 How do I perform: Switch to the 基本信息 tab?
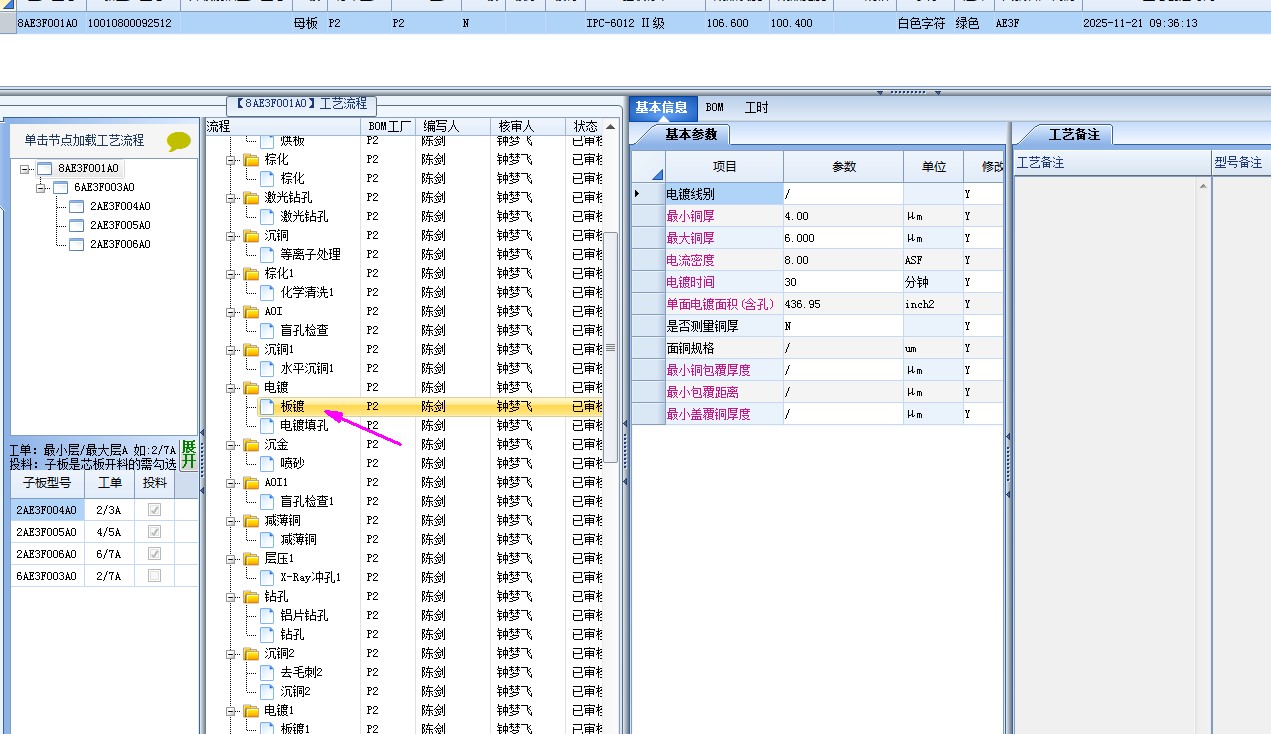click(x=661, y=108)
